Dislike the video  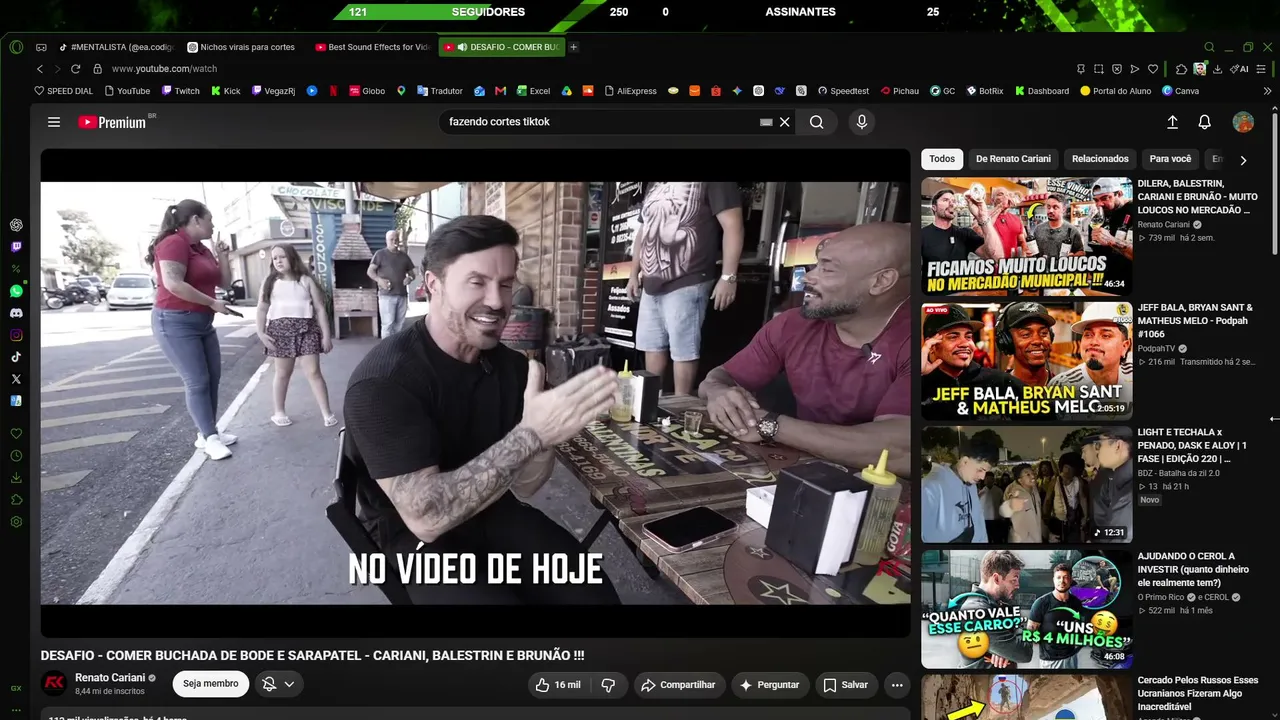[608, 685]
